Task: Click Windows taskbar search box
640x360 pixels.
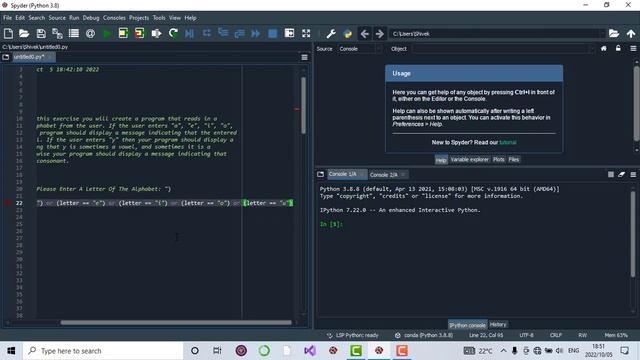Action: 103,351
